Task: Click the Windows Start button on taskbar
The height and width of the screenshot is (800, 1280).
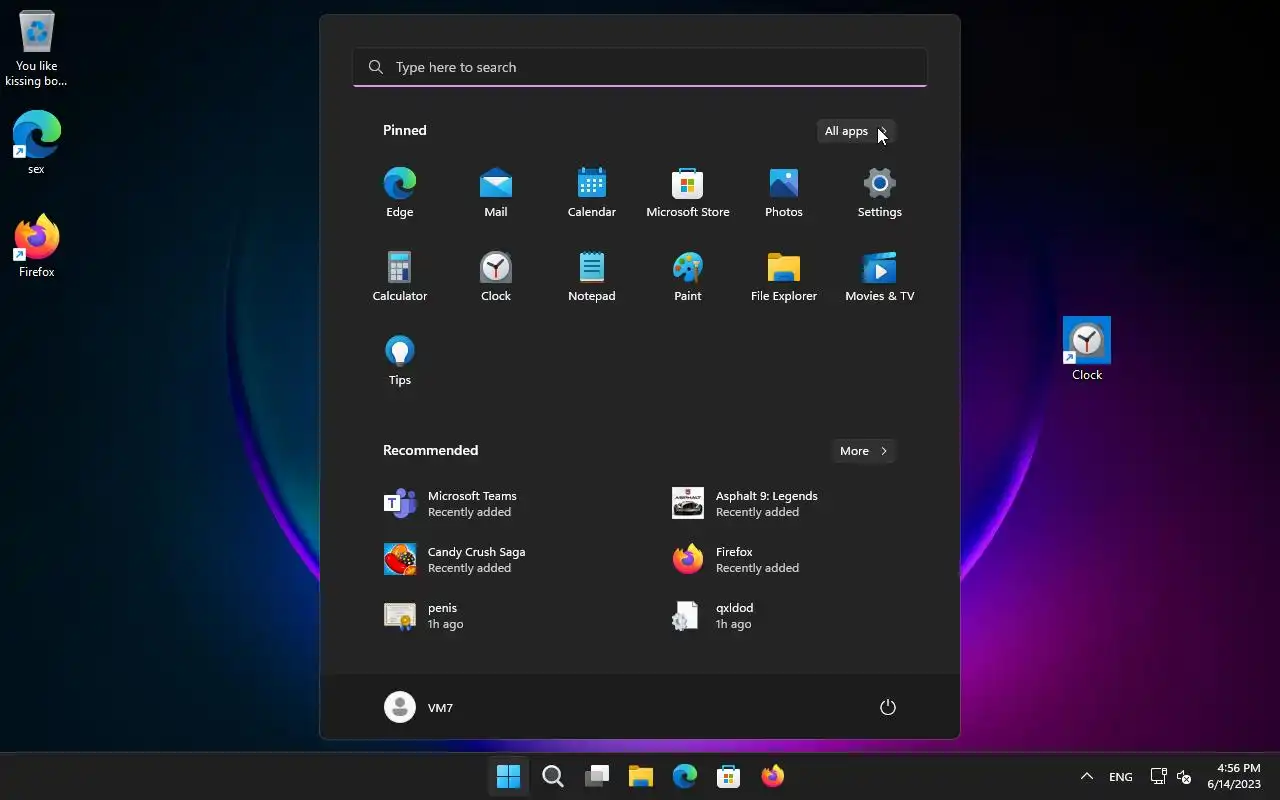Action: [x=508, y=776]
